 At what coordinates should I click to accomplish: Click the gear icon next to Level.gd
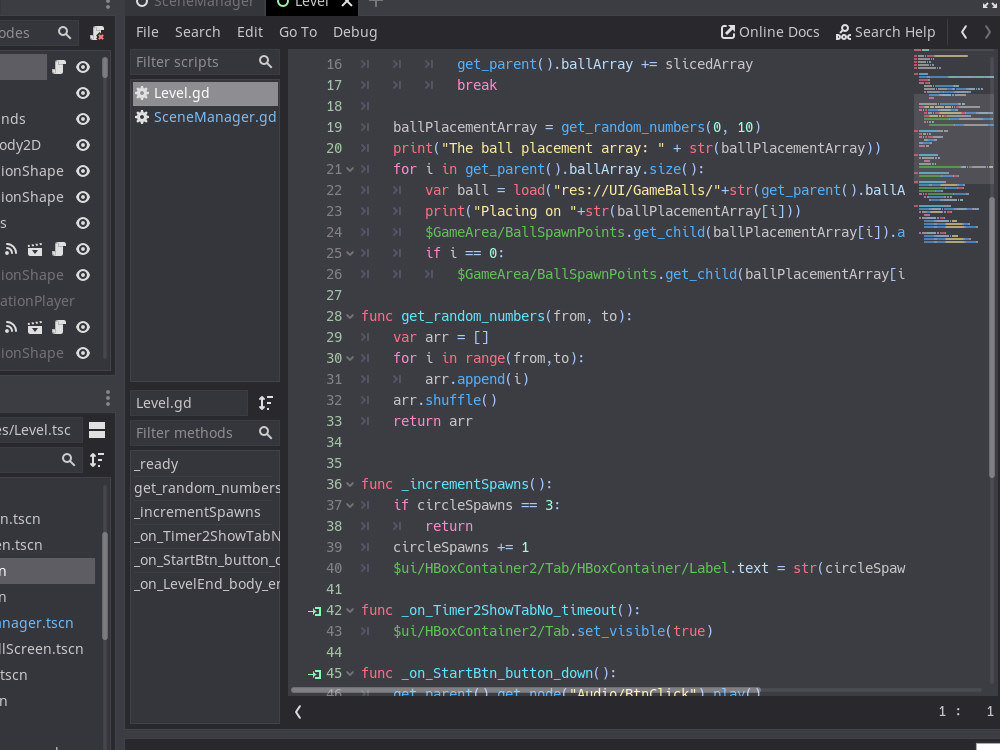point(142,93)
